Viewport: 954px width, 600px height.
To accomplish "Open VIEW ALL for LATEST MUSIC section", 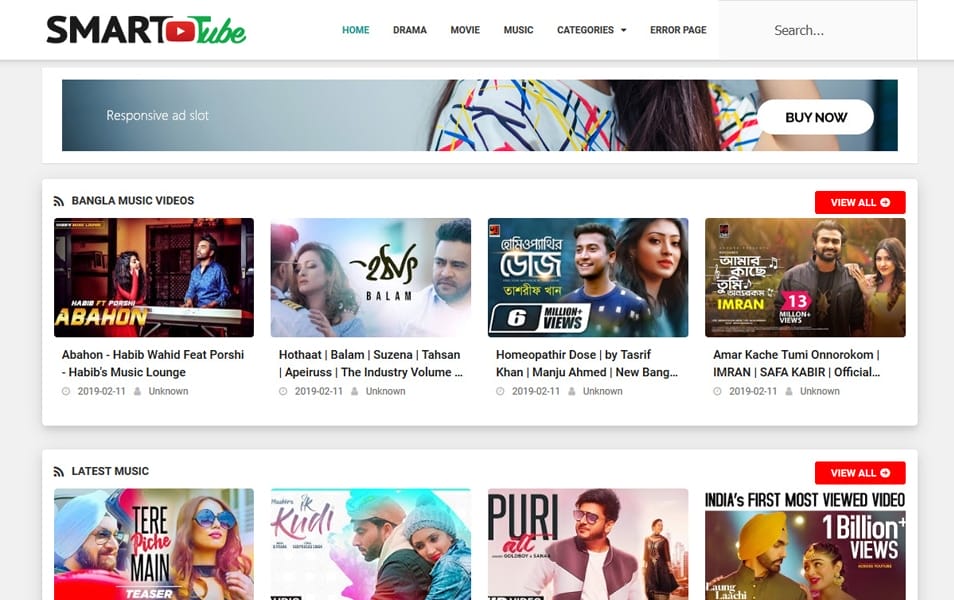I will [859, 472].
